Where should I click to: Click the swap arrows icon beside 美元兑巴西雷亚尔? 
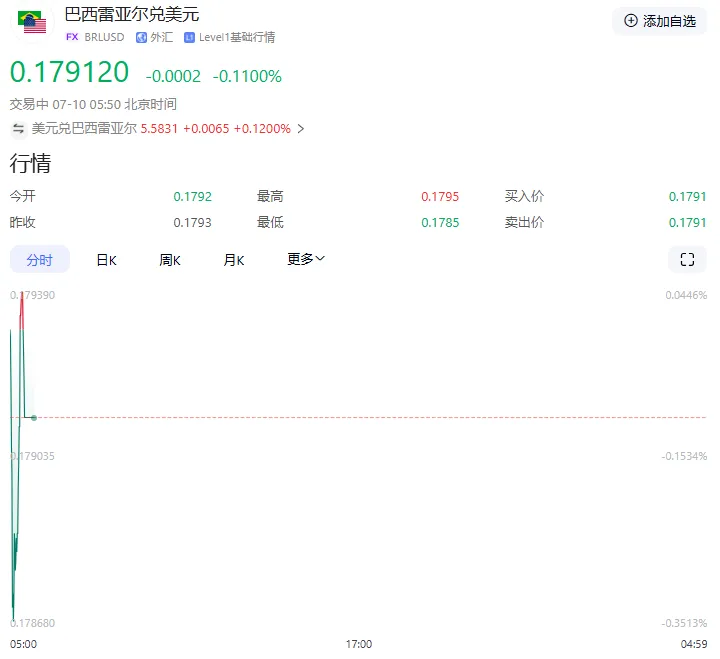[18, 129]
